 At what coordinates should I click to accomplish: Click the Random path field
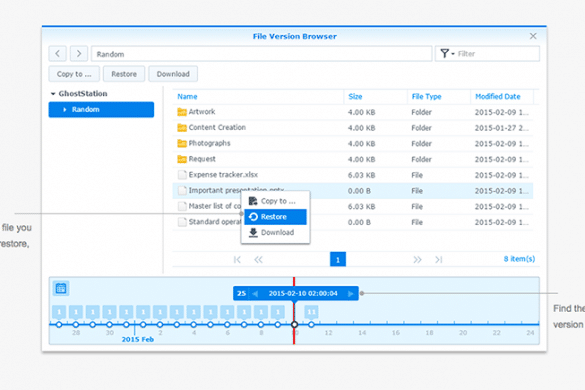(262, 54)
